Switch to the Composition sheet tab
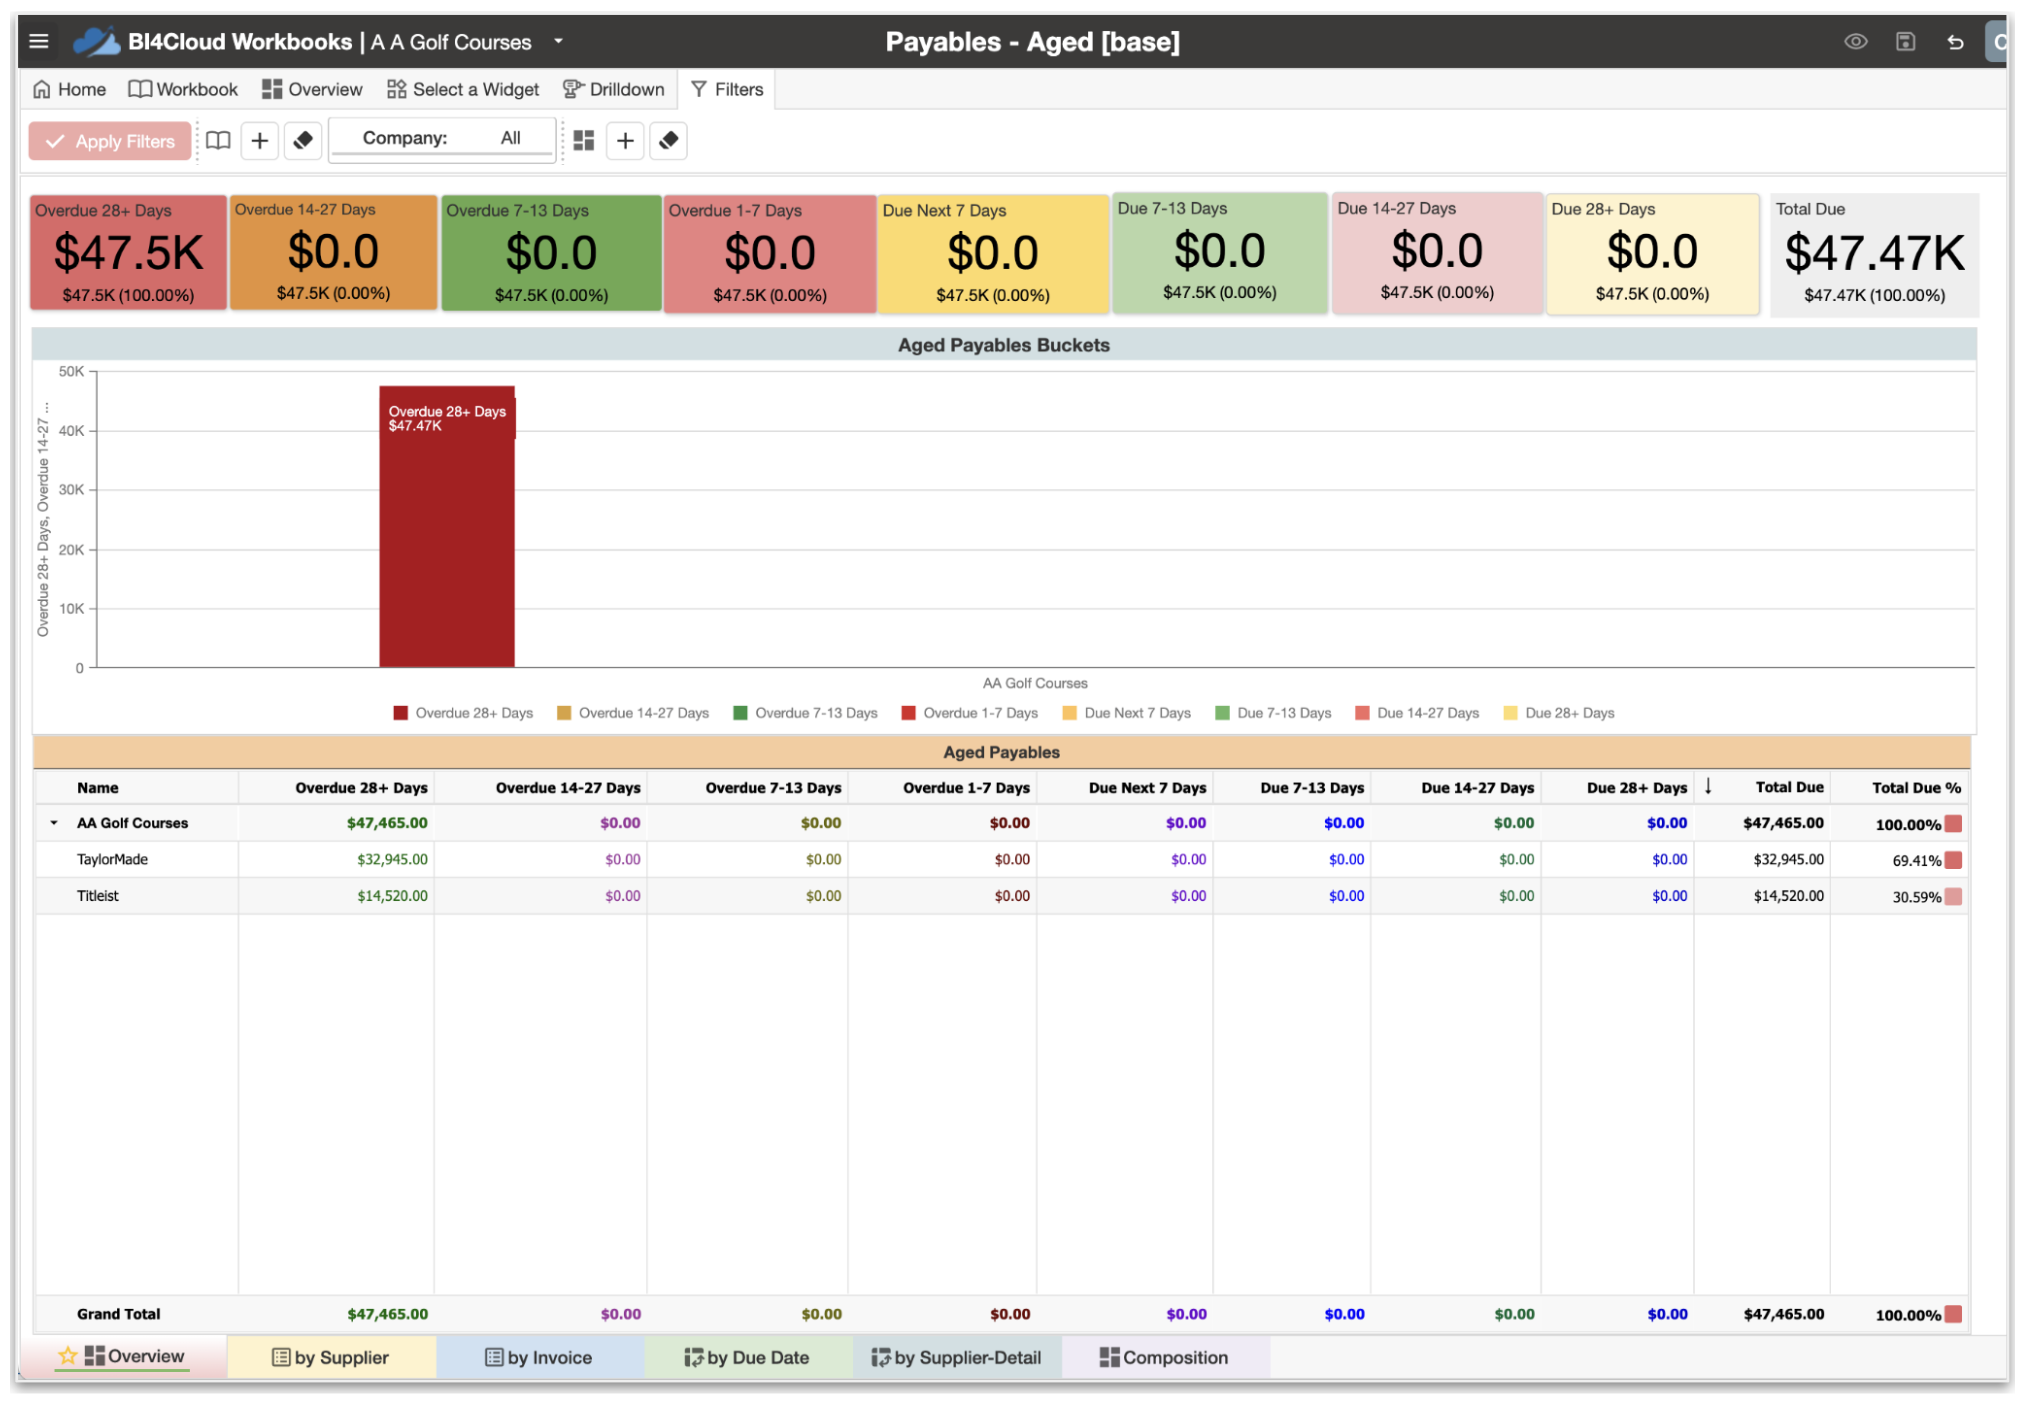This screenshot has width=2024, height=1408. [x=1165, y=1357]
